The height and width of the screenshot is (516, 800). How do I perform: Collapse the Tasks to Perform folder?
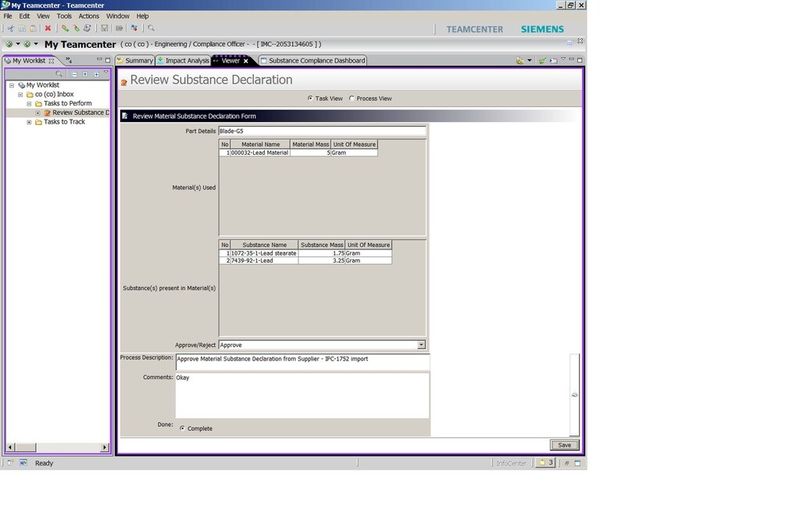click(29, 104)
